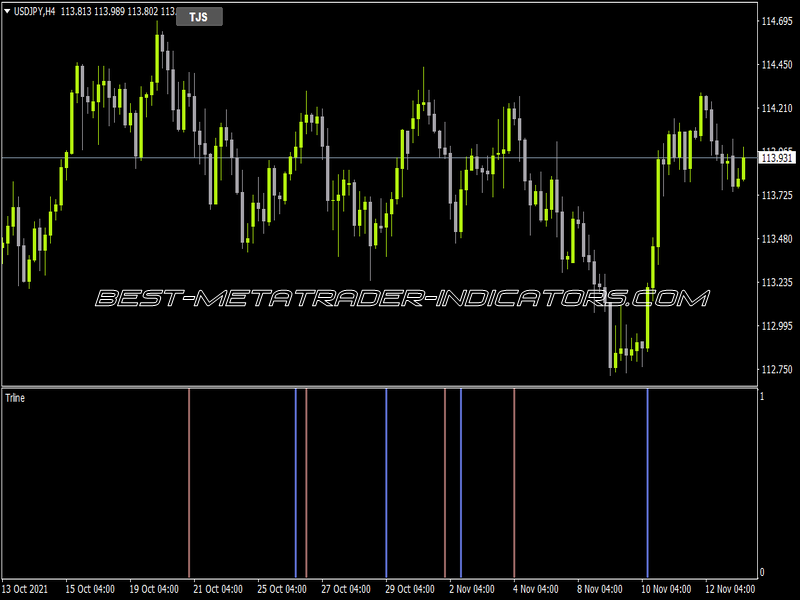Click the blue line at 29 Oct

pyautogui.click(x=386, y=483)
